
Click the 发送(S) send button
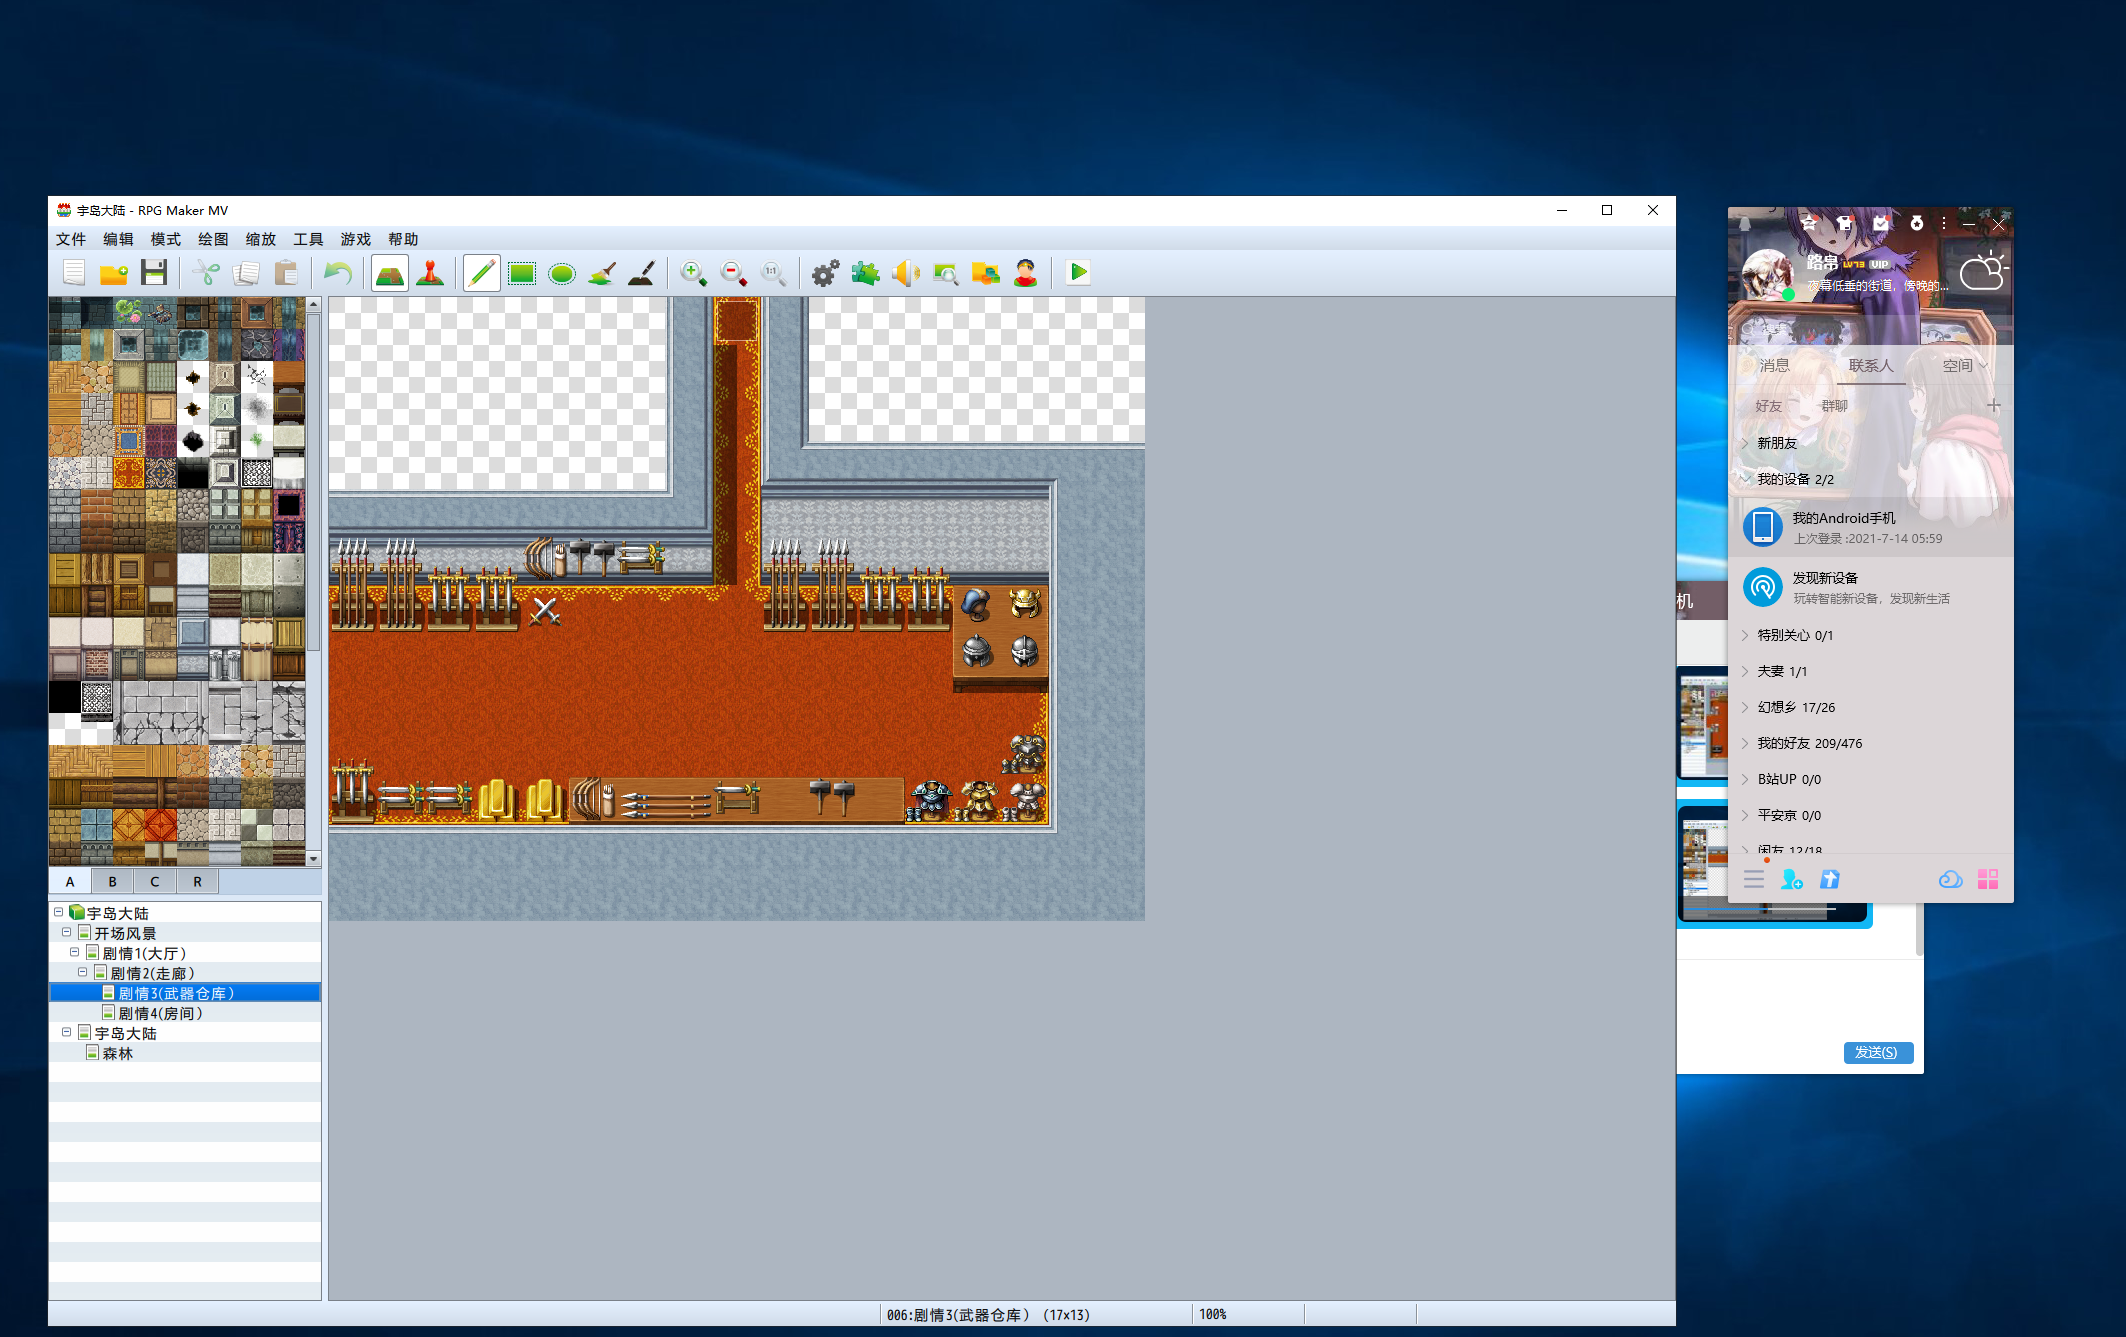point(1878,1052)
